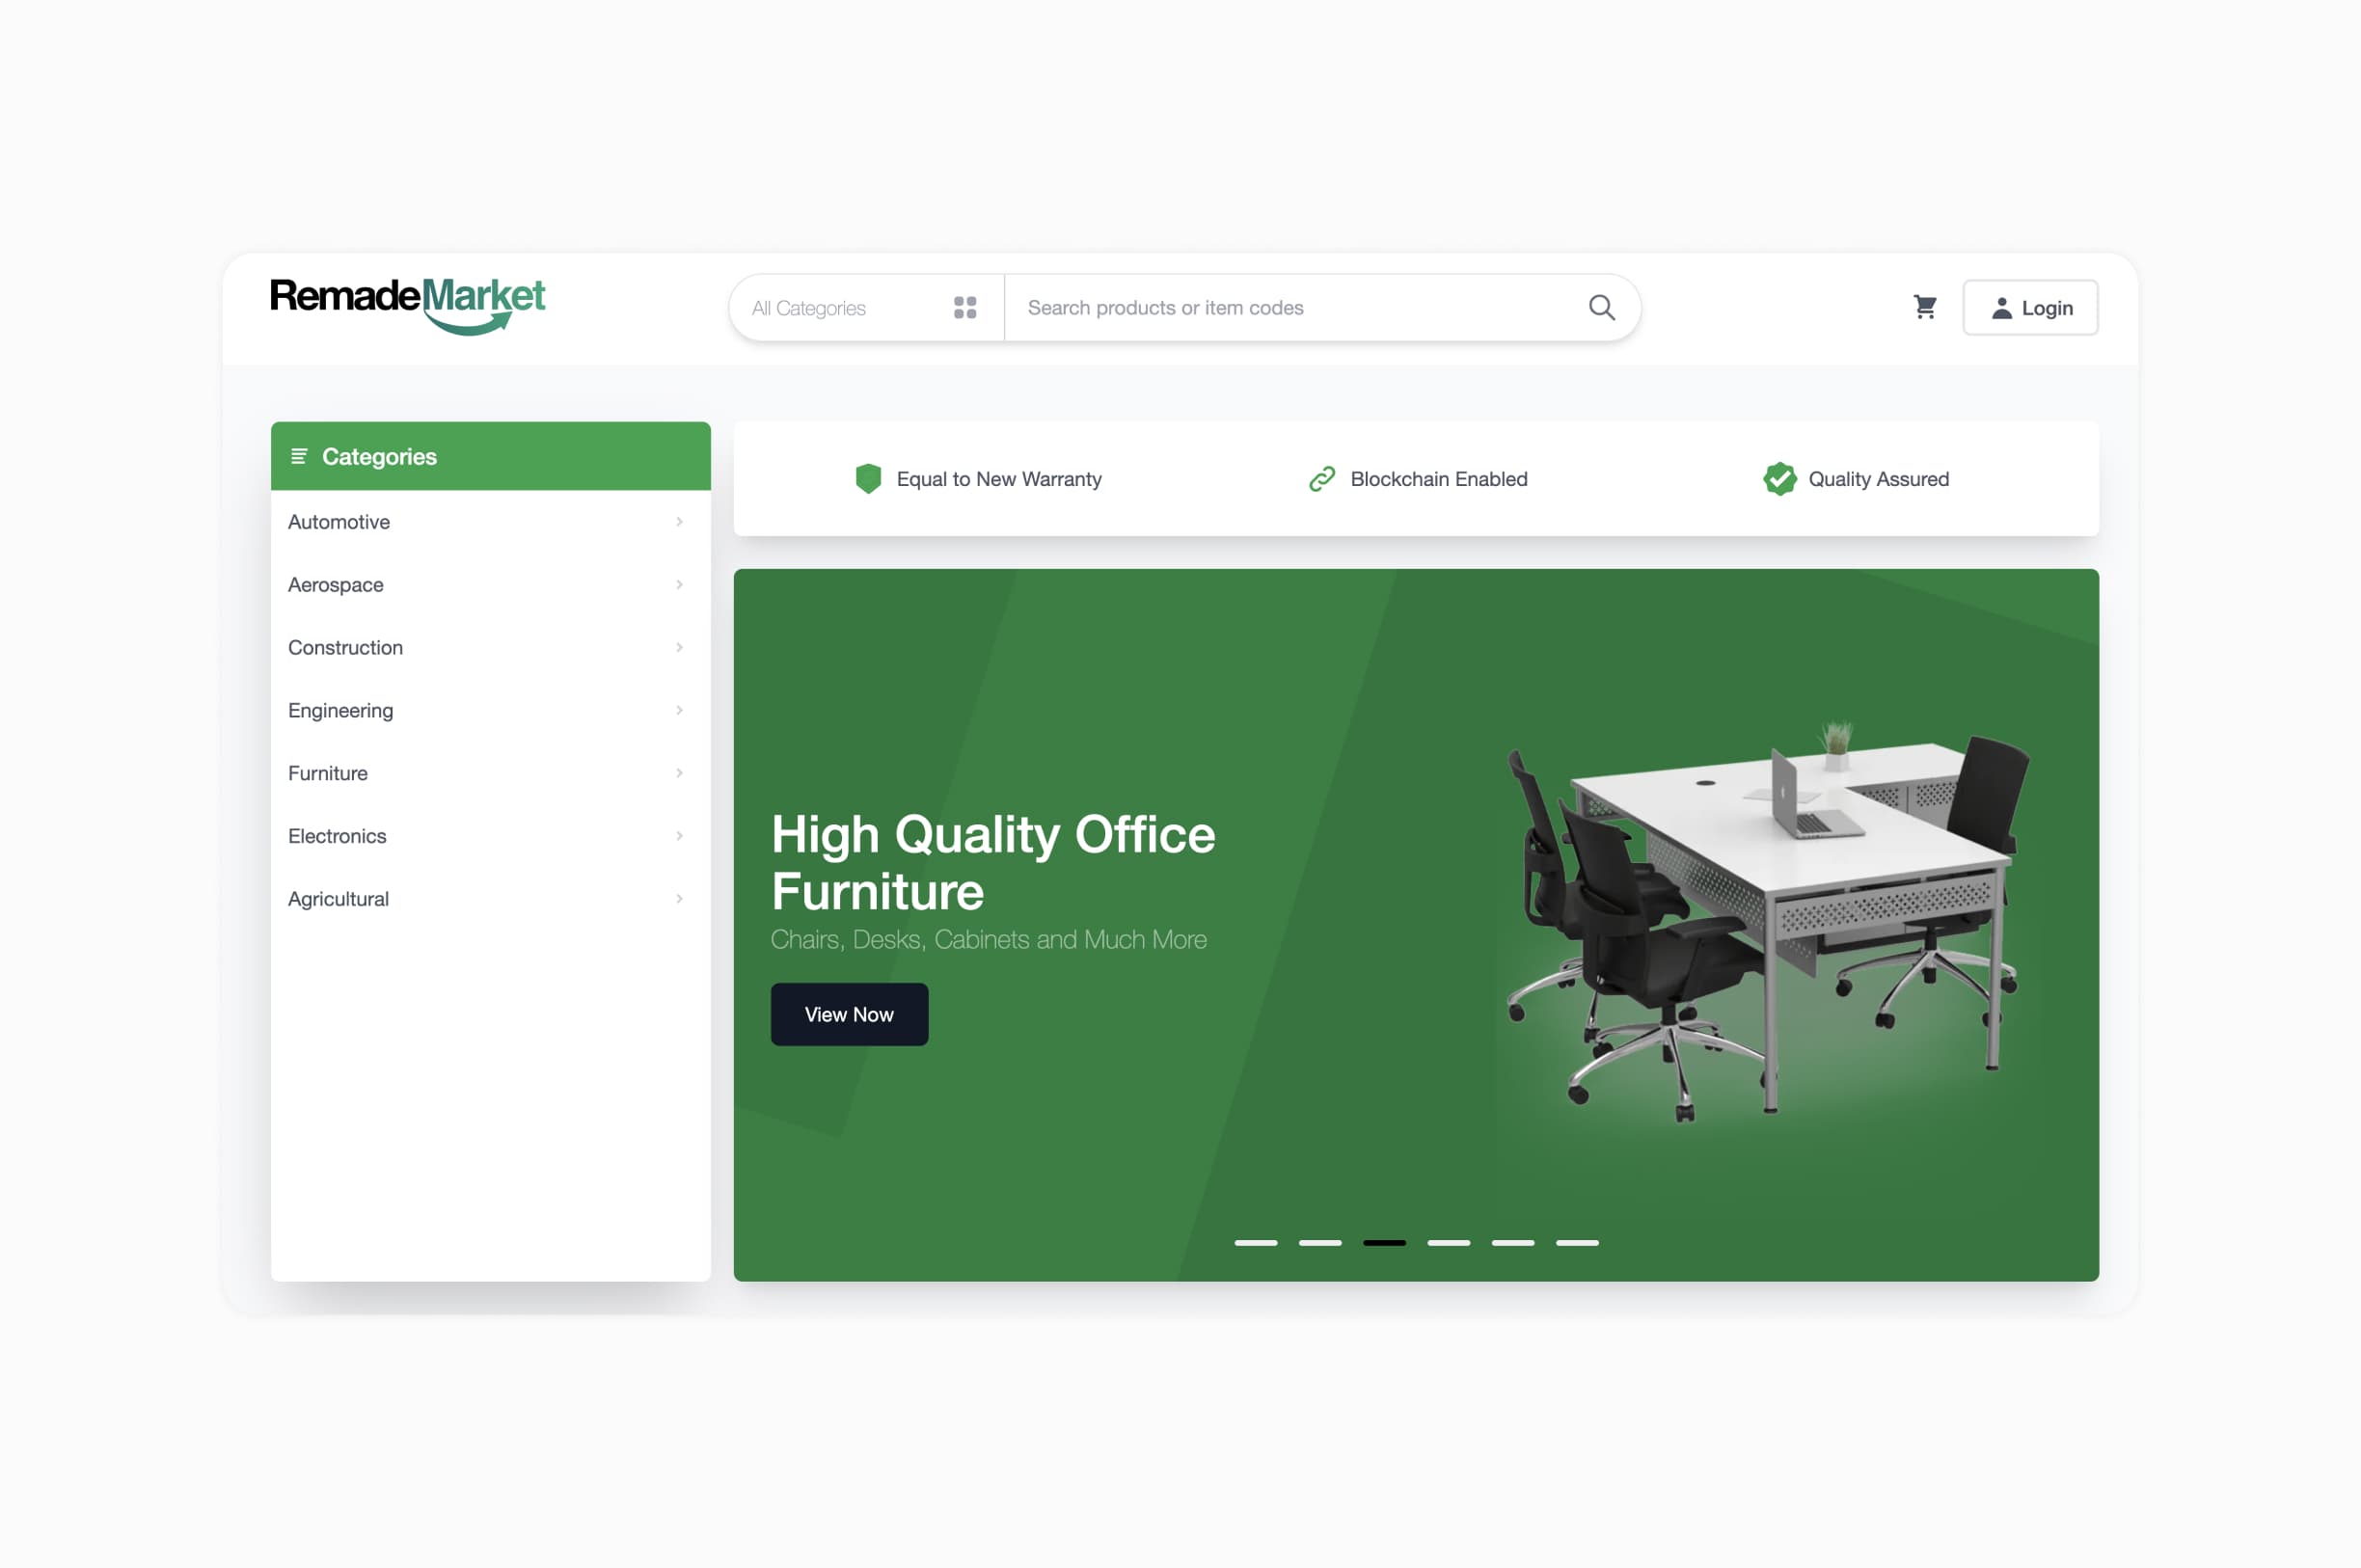Click the shopping cart icon
Viewport: 2361px width, 1568px height.
(x=1923, y=307)
